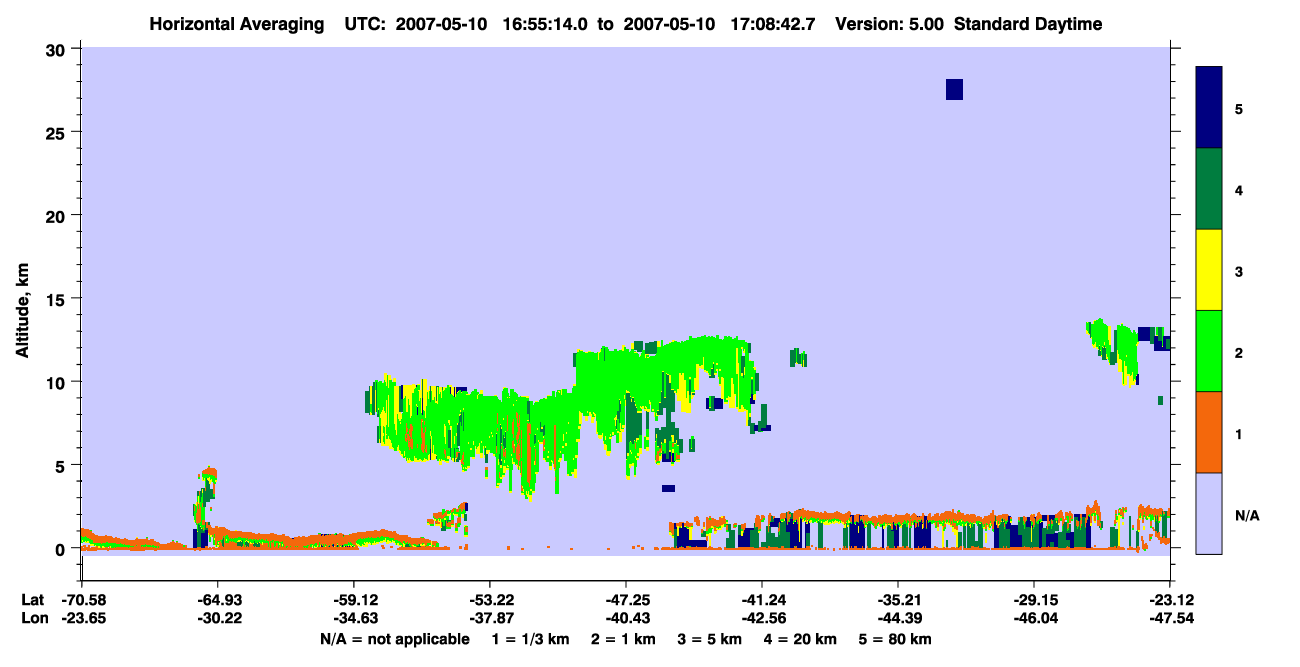The image size is (1300, 667).
Task: Click the altitude tick label 15
Action: click(58, 299)
